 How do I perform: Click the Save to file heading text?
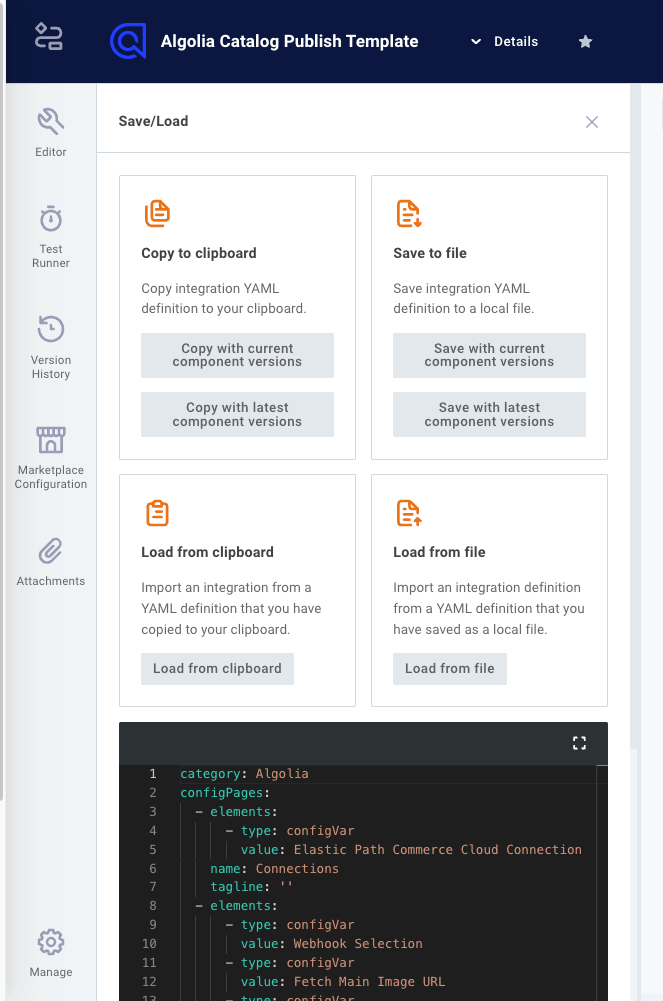(x=430, y=253)
